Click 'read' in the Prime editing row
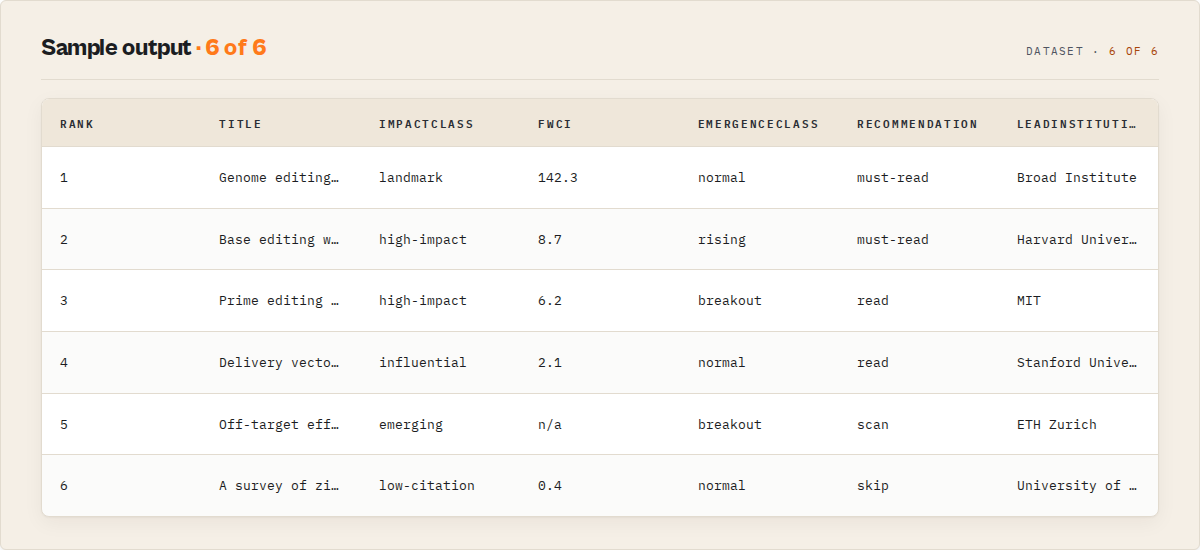 [873, 301]
